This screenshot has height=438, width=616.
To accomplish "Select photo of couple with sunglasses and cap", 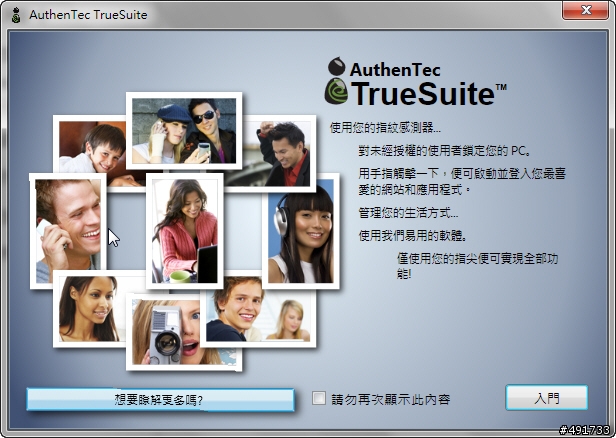I will [184, 131].
